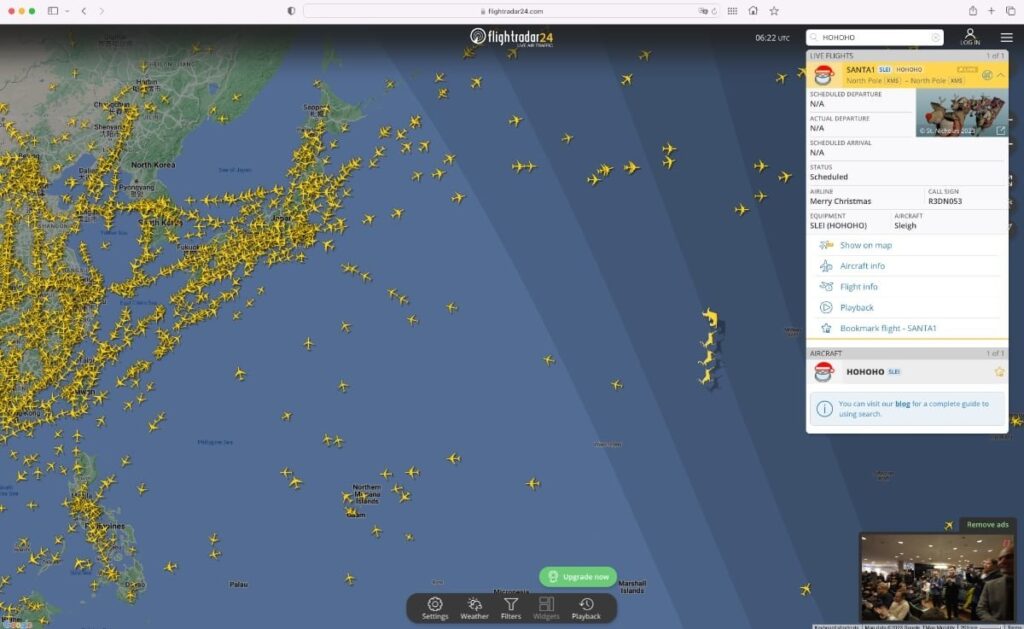Viewport: 1024px width, 629px height.
Task: Click the Flight info route icon
Action: (826, 287)
